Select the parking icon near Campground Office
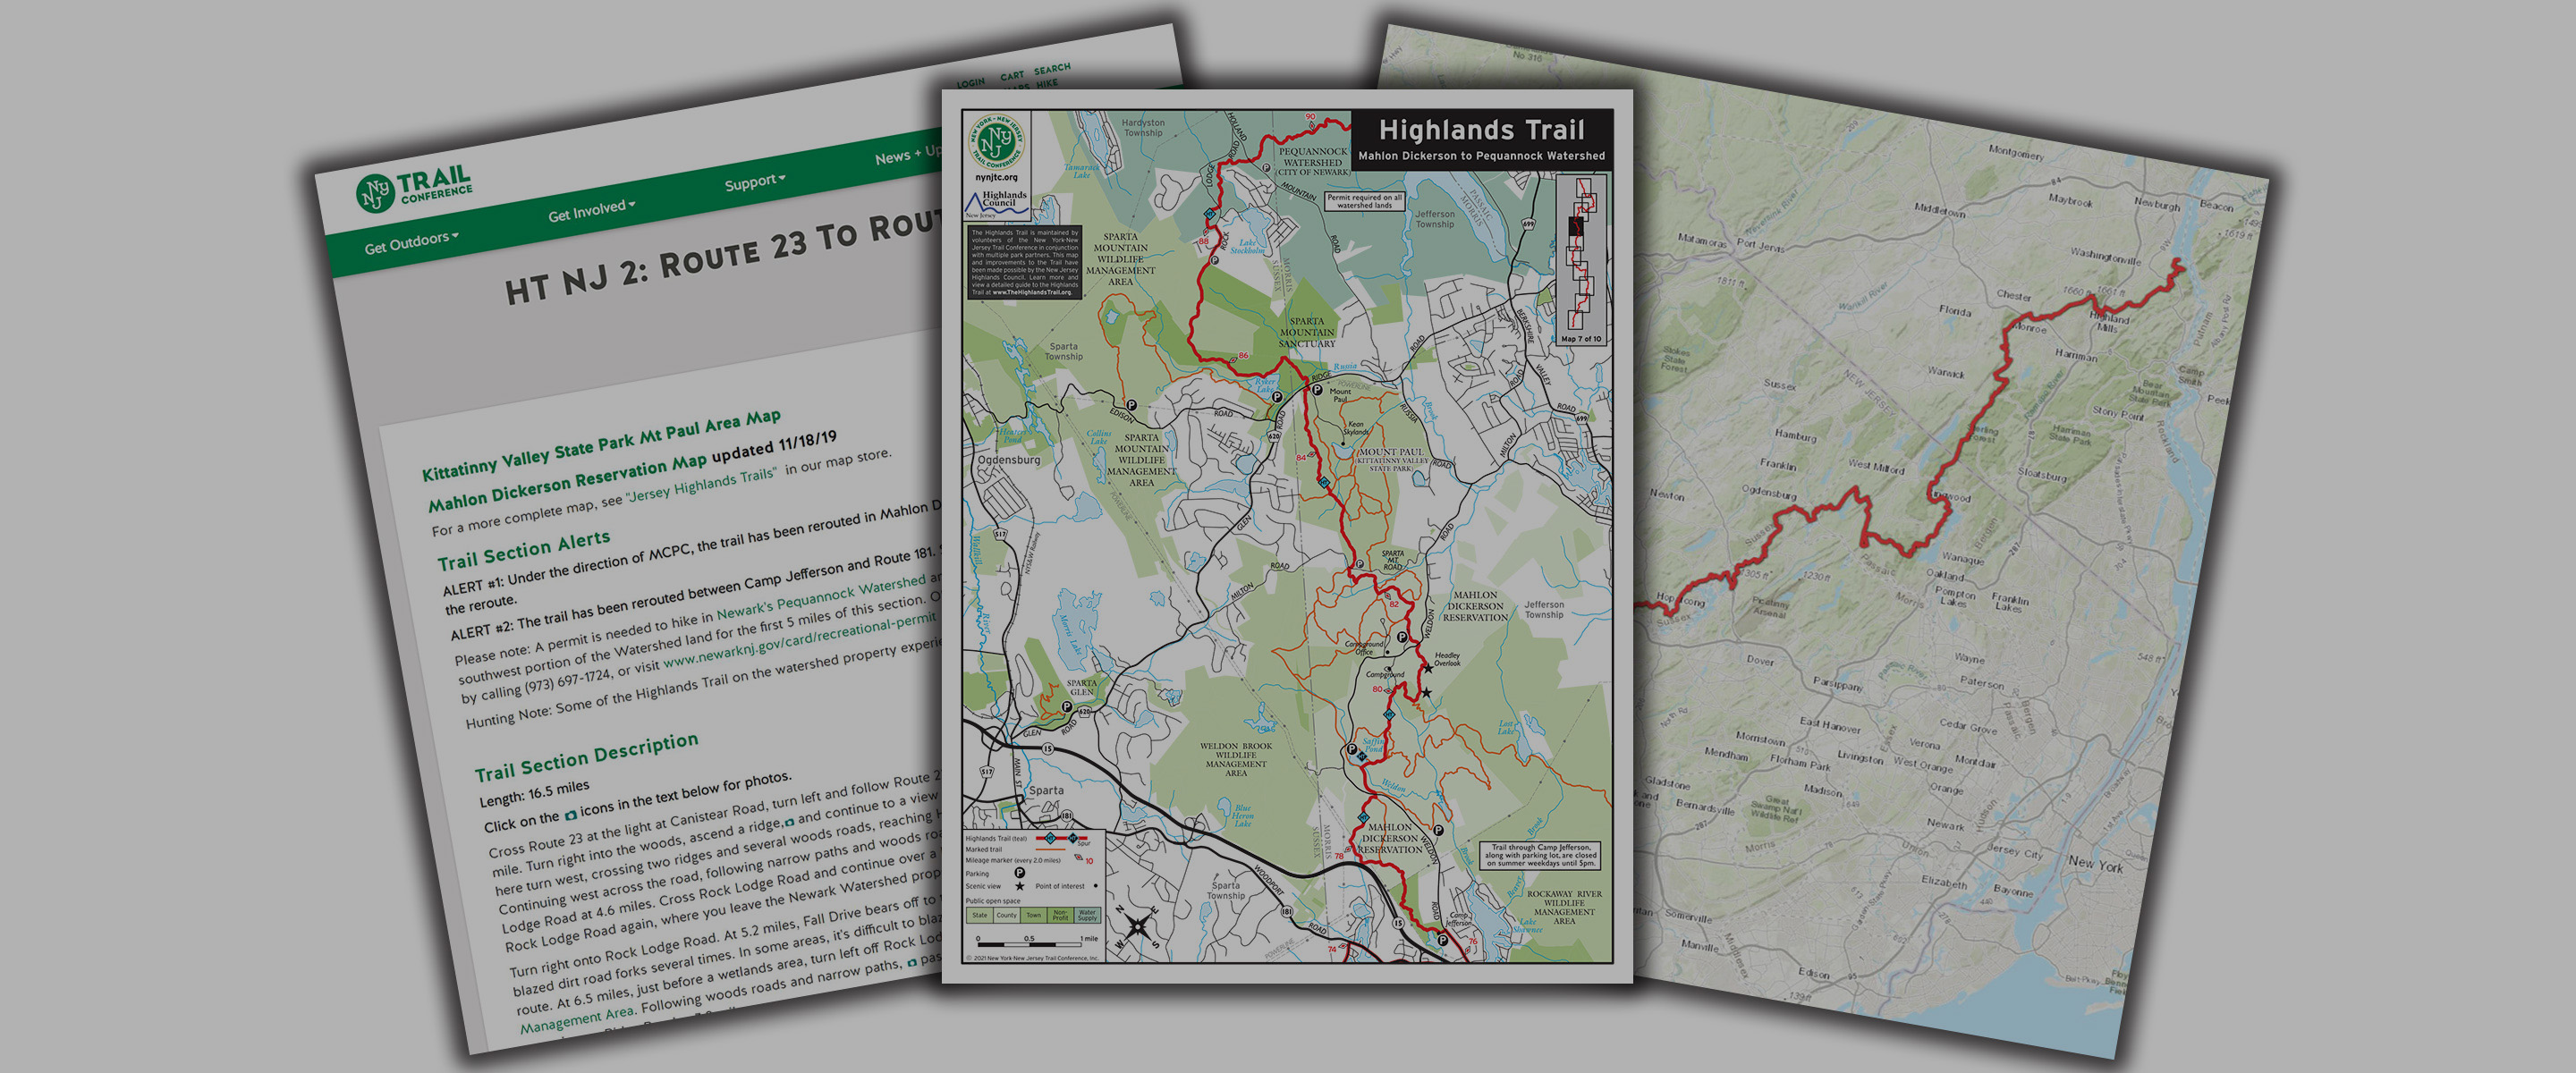Screen dimensions: 2576x1073 click(x=1401, y=637)
